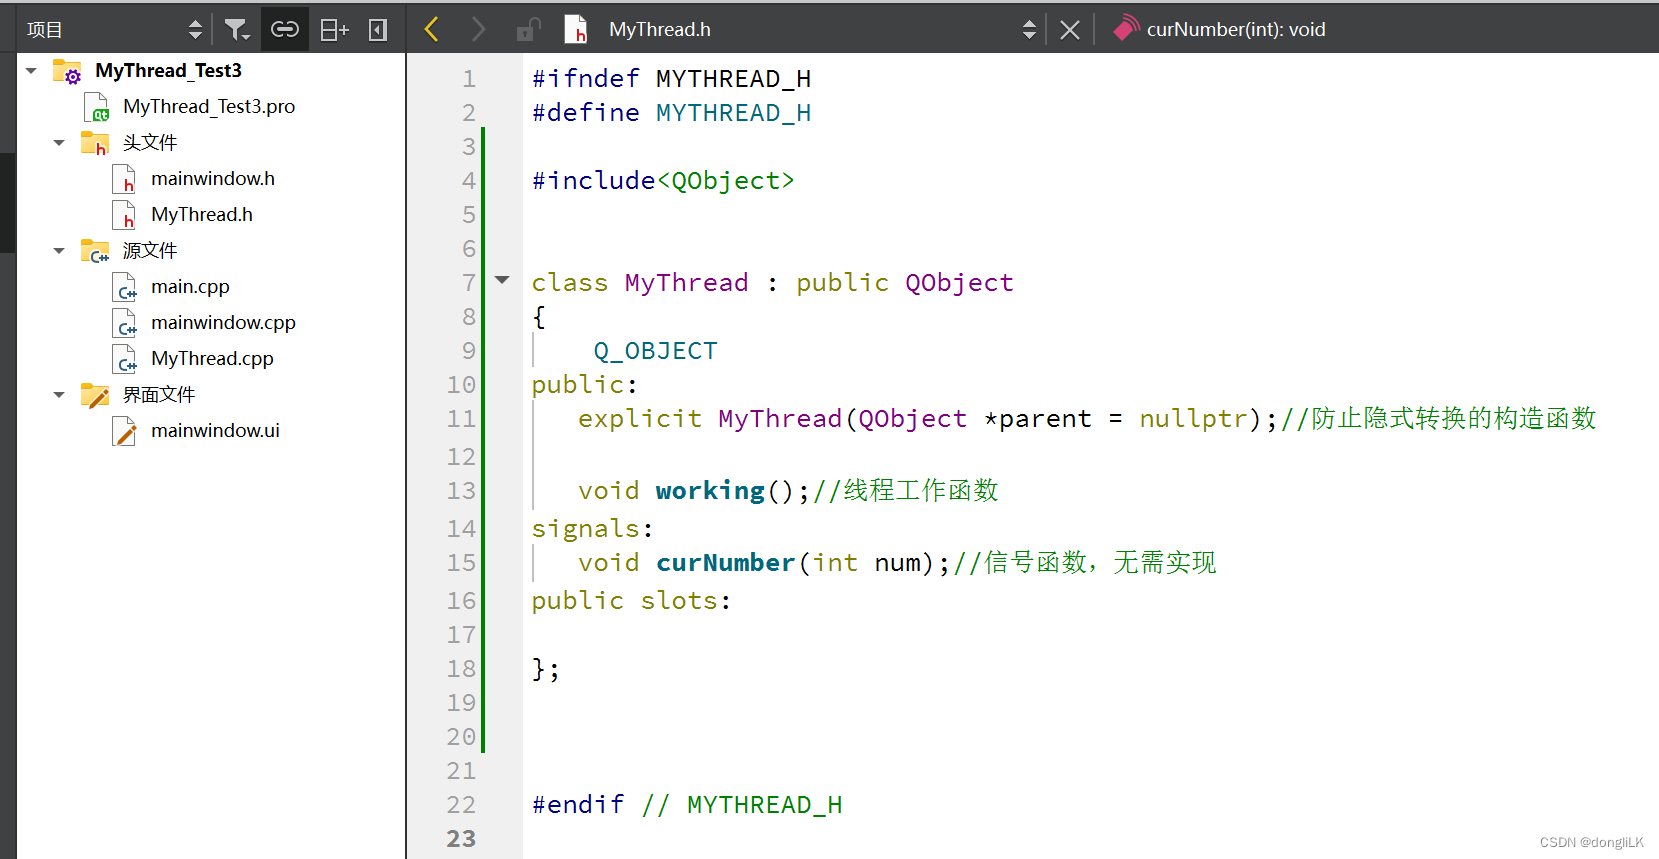Open mainwindow.ui form file

(x=215, y=431)
